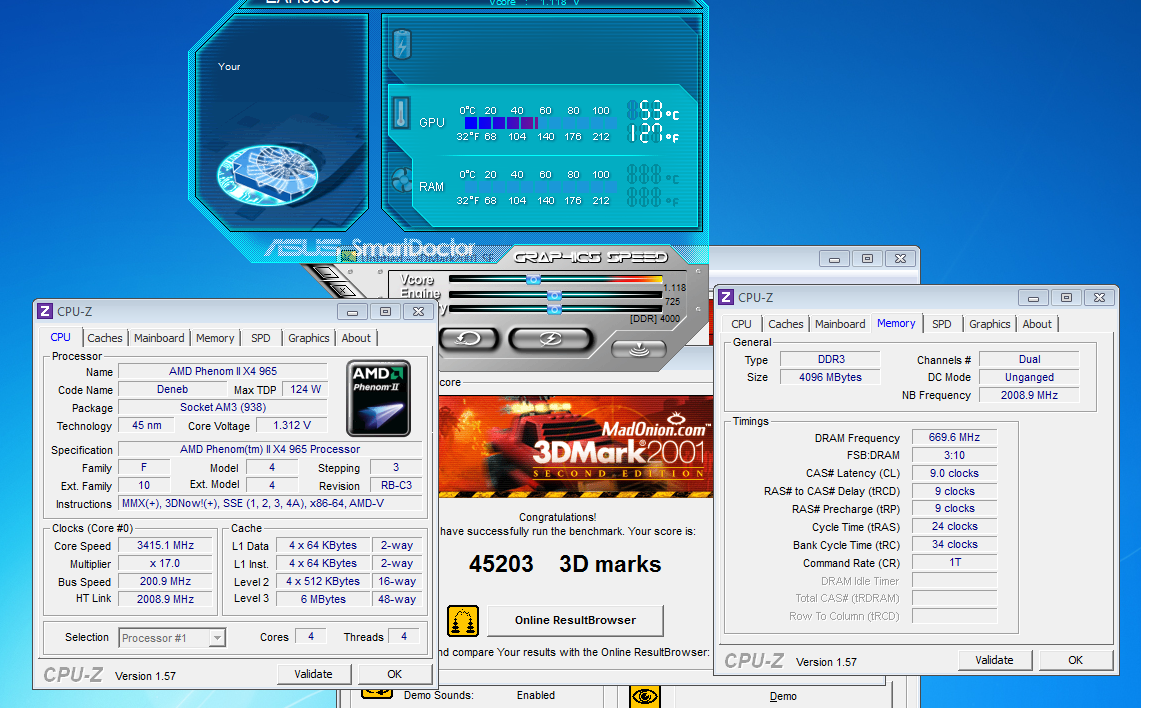Switch to Caches tab in CPU-Z processor window
This screenshot has width=1152, height=708.
104,338
